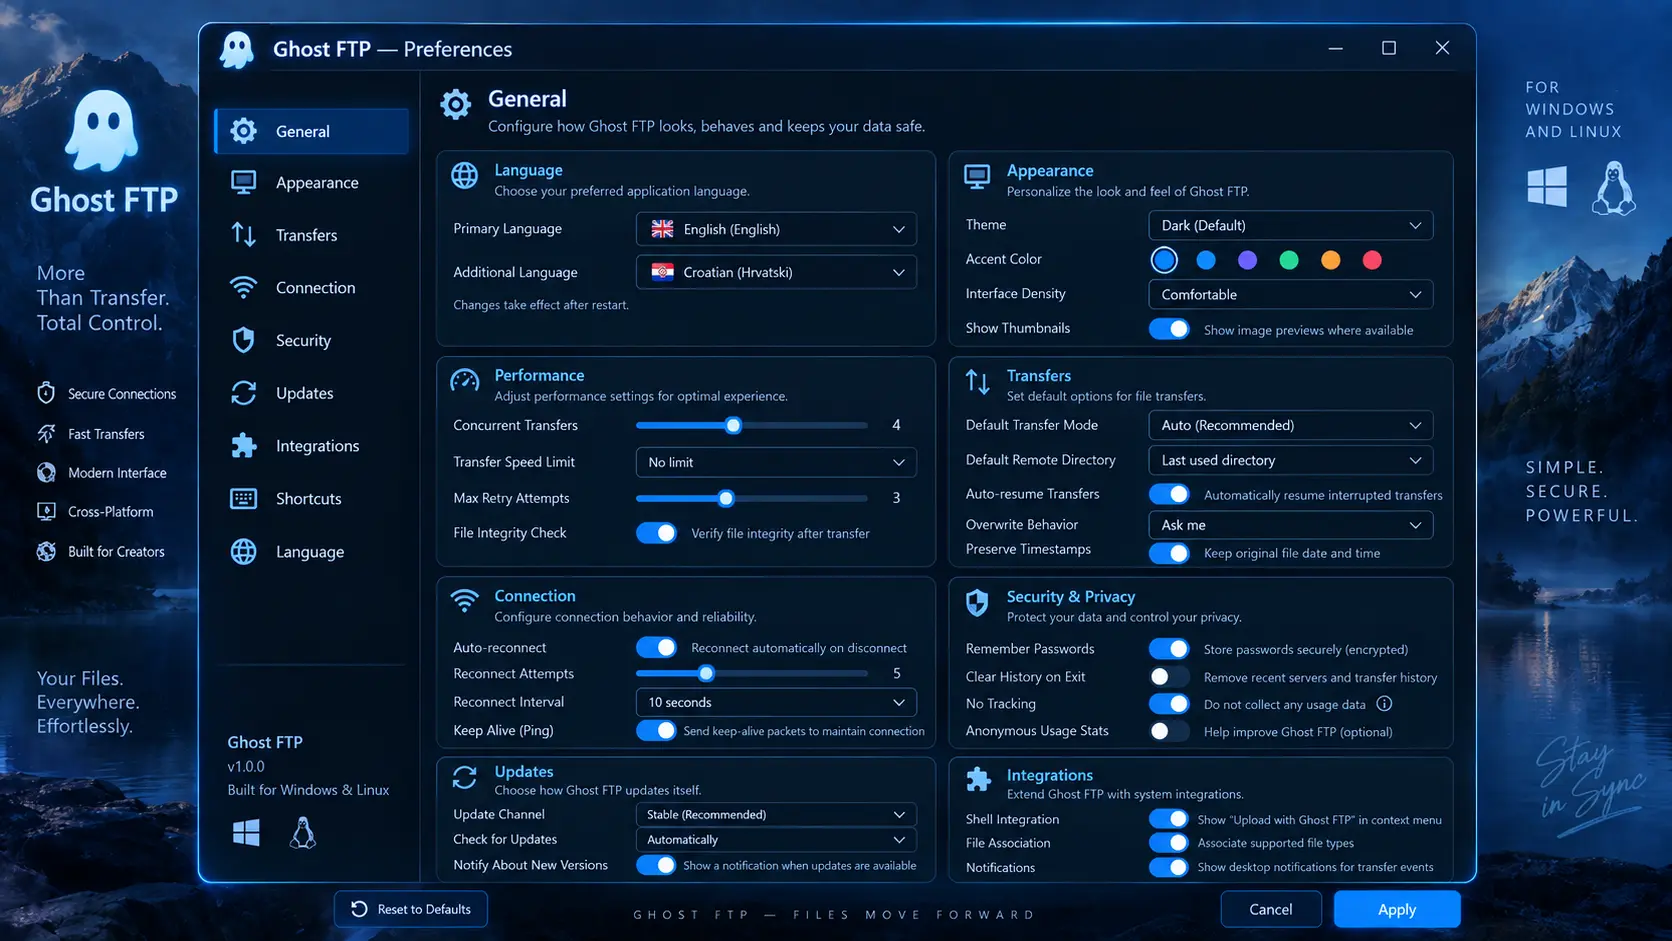Click the Fast Transfers rocket icon on banner

pyautogui.click(x=46, y=433)
